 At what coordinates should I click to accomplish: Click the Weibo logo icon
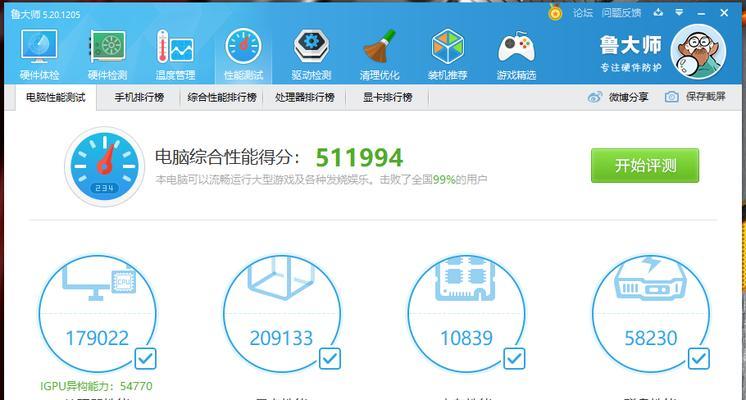(x=595, y=97)
